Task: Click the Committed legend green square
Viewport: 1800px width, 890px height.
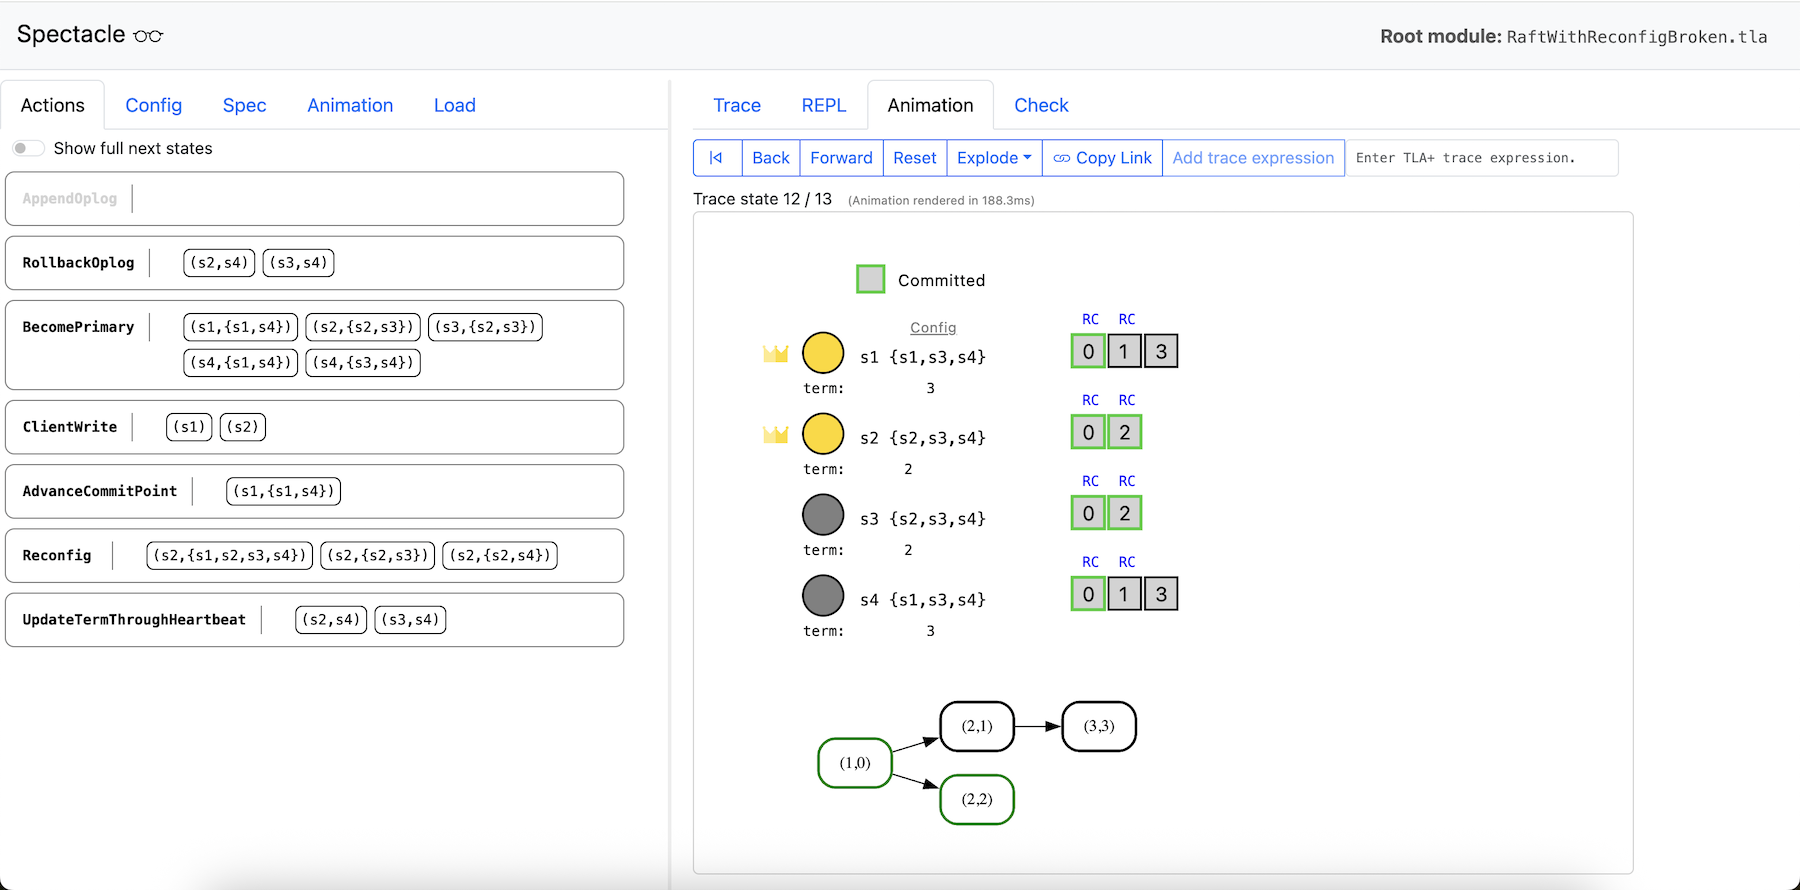Action: click(x=871, y=279)
